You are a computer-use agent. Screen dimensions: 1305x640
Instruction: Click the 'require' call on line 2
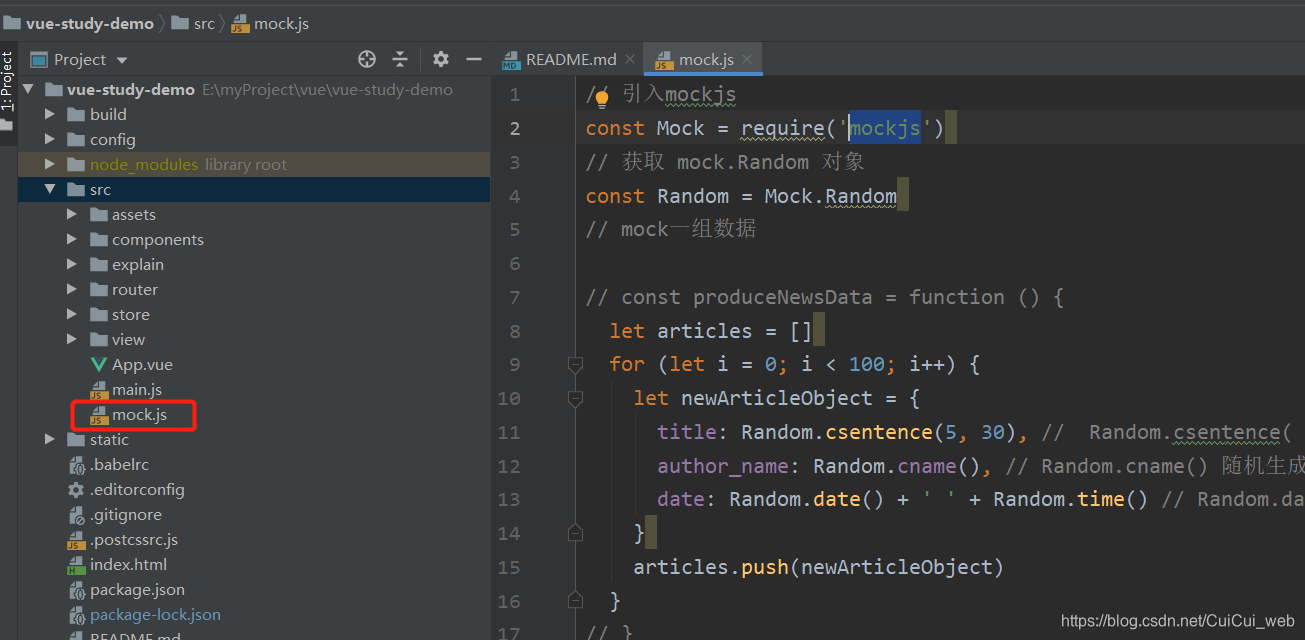coord(782,128)
